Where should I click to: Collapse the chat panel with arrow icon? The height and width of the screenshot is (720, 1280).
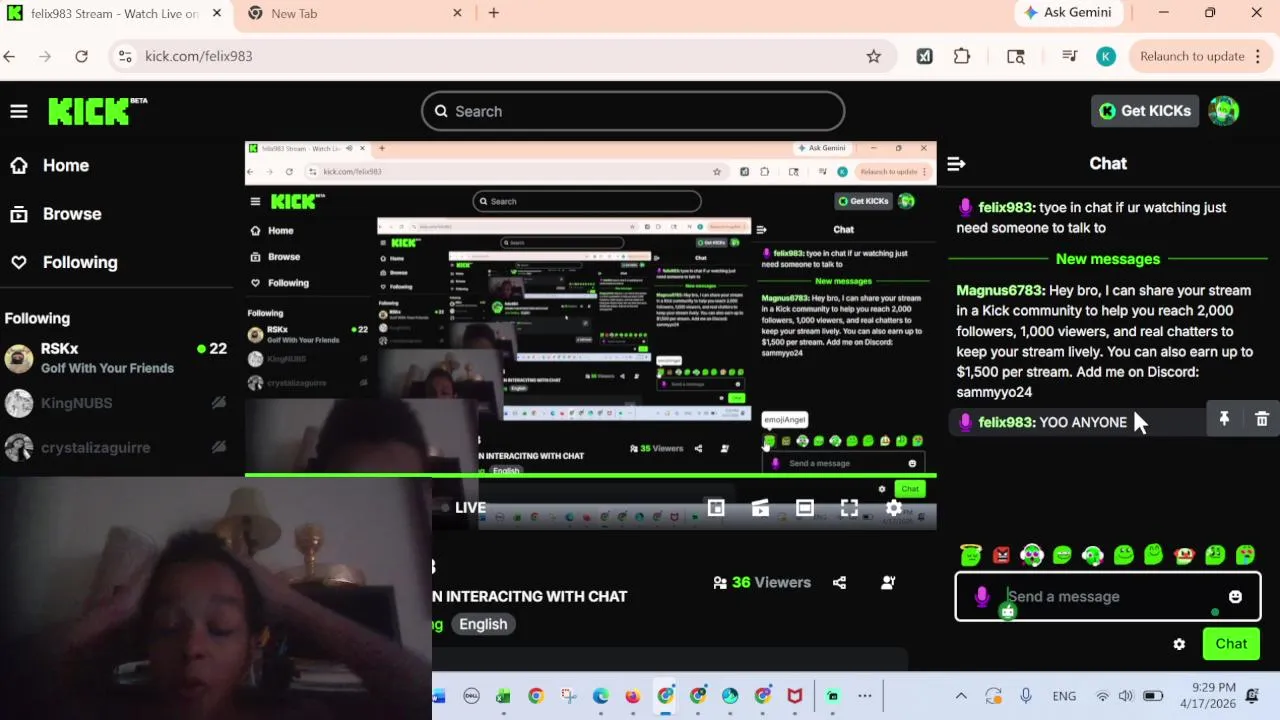pos(956,163)
